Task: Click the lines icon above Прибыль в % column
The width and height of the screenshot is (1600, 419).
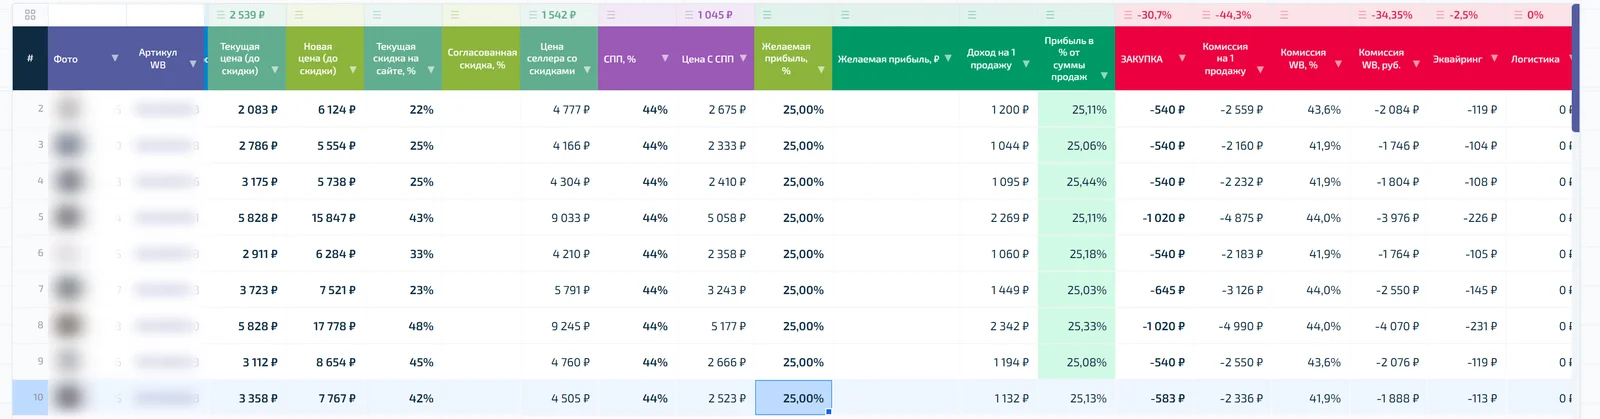Action: 1050,15
